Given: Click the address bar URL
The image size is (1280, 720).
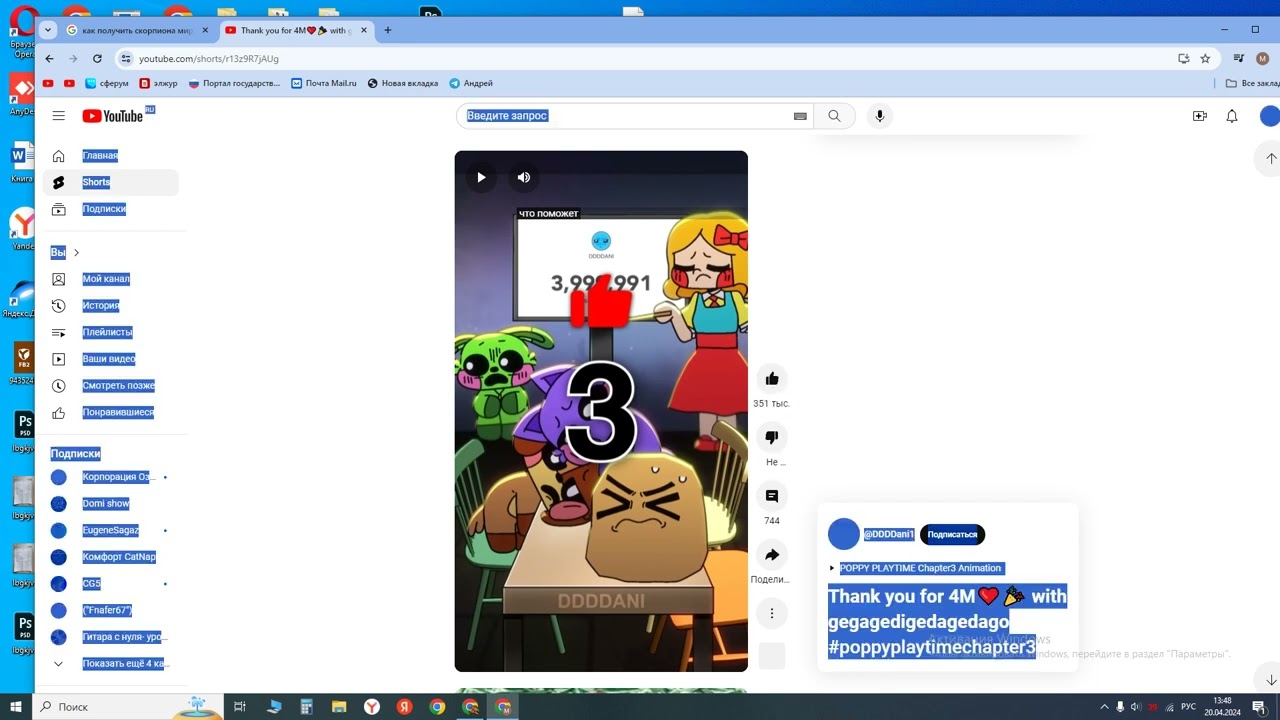Looking at the screenshot, I should click(x=209, y=59).
